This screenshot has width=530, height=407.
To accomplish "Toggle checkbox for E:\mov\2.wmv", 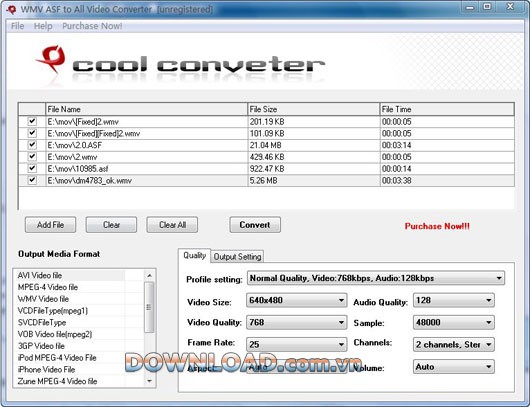I will [x=32, y=157].
